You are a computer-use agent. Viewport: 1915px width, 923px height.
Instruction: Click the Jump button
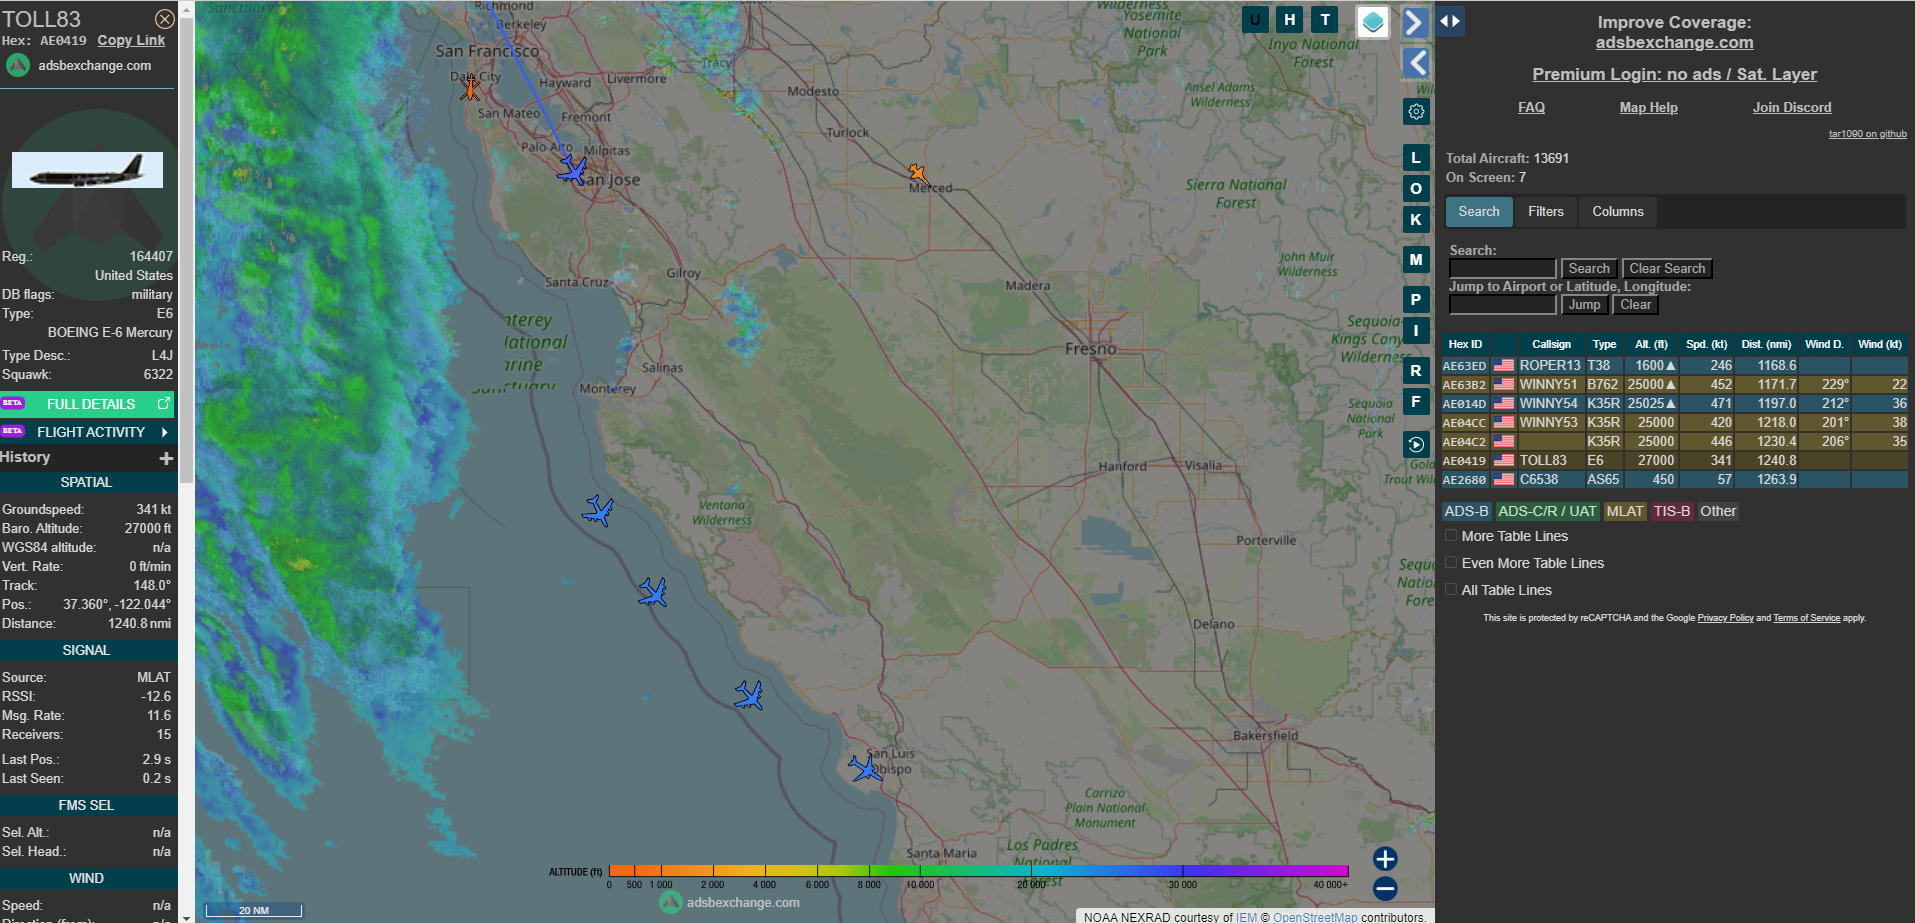coord(1584,305)
